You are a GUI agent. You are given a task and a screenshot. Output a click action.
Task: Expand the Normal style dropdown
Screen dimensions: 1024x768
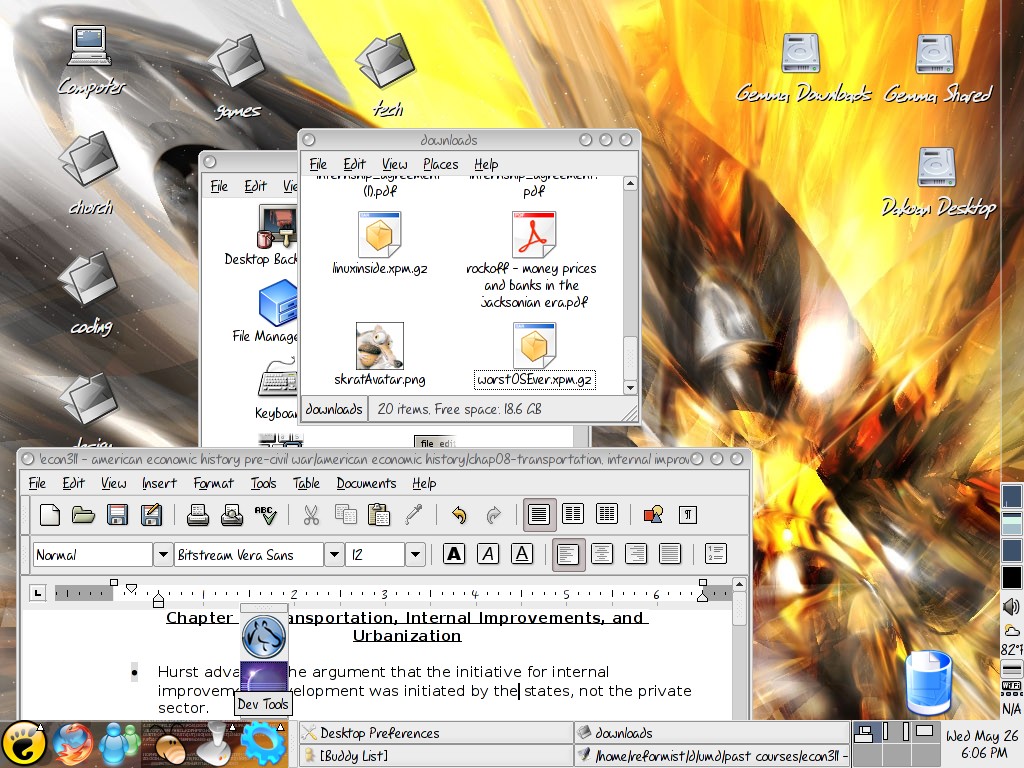[x=163, y=554]
